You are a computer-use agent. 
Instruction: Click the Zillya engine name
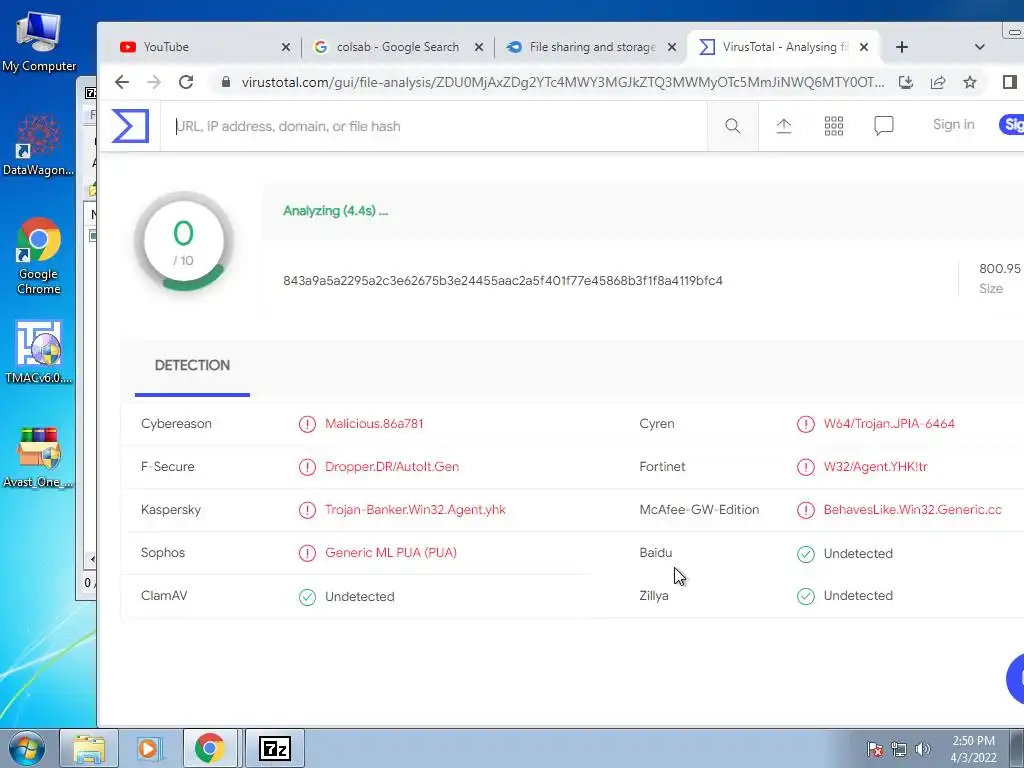[x=654, y=596]
